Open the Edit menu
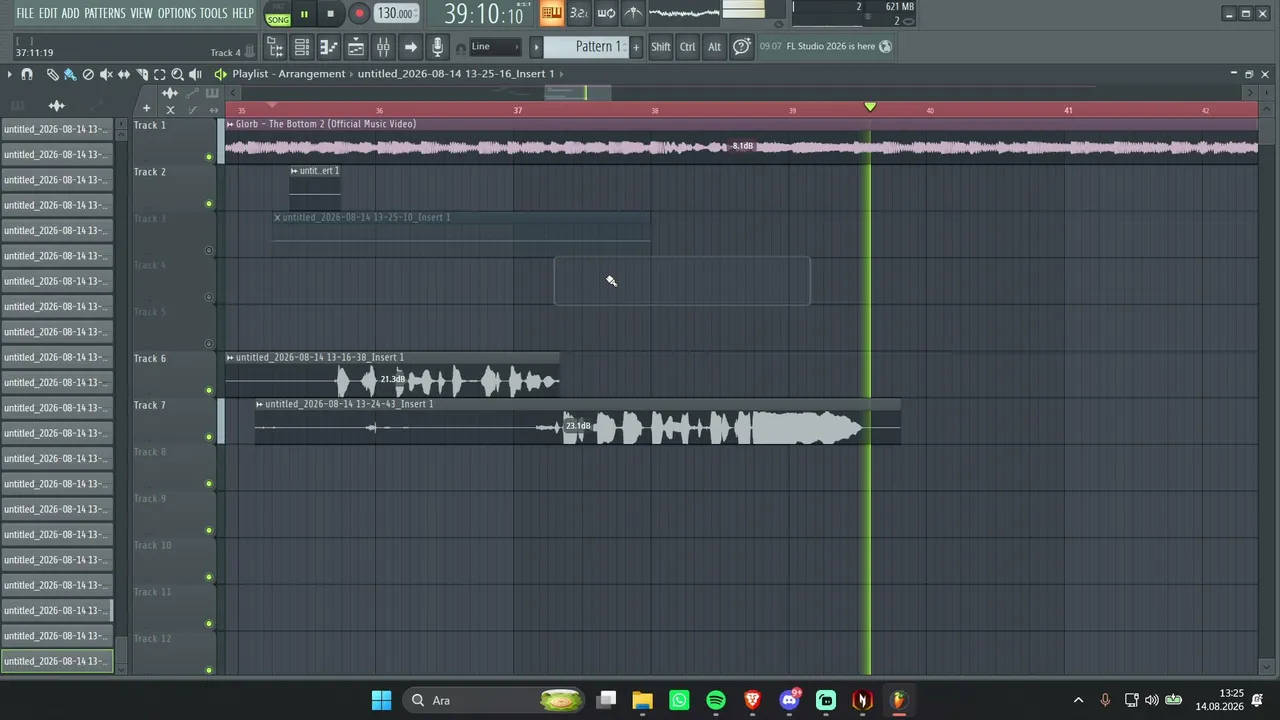 tap(48, 13)
